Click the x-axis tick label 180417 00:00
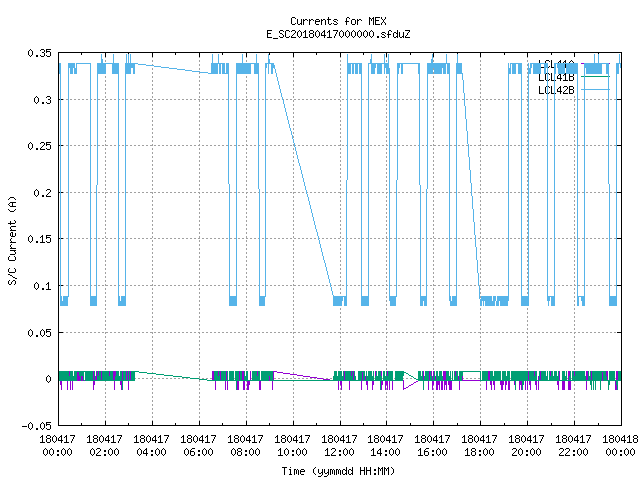 tap(58, 446)
